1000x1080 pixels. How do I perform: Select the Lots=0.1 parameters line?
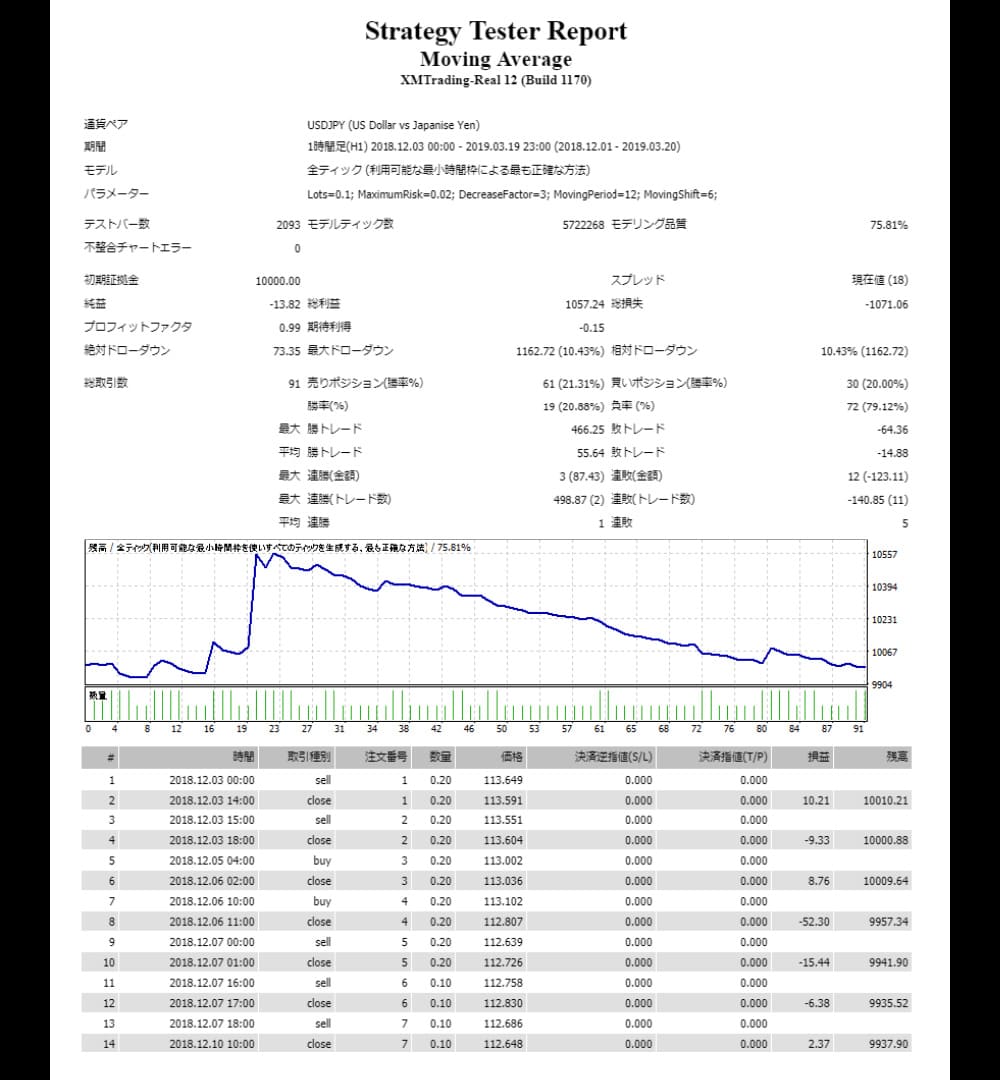tap(511, 194)
